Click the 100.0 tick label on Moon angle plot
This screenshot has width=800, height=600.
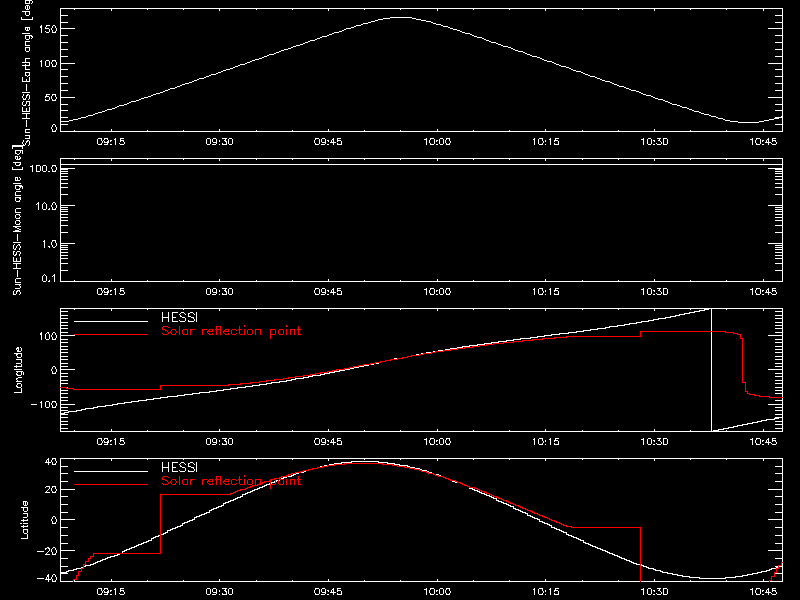click(43, 168)
